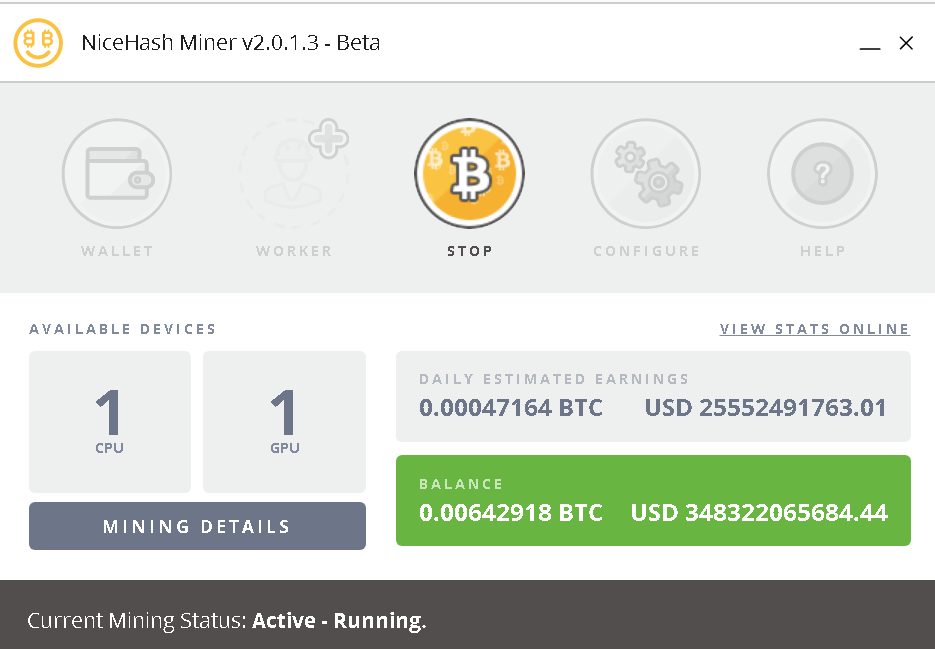Open Mining Details

tap(197, 526)
